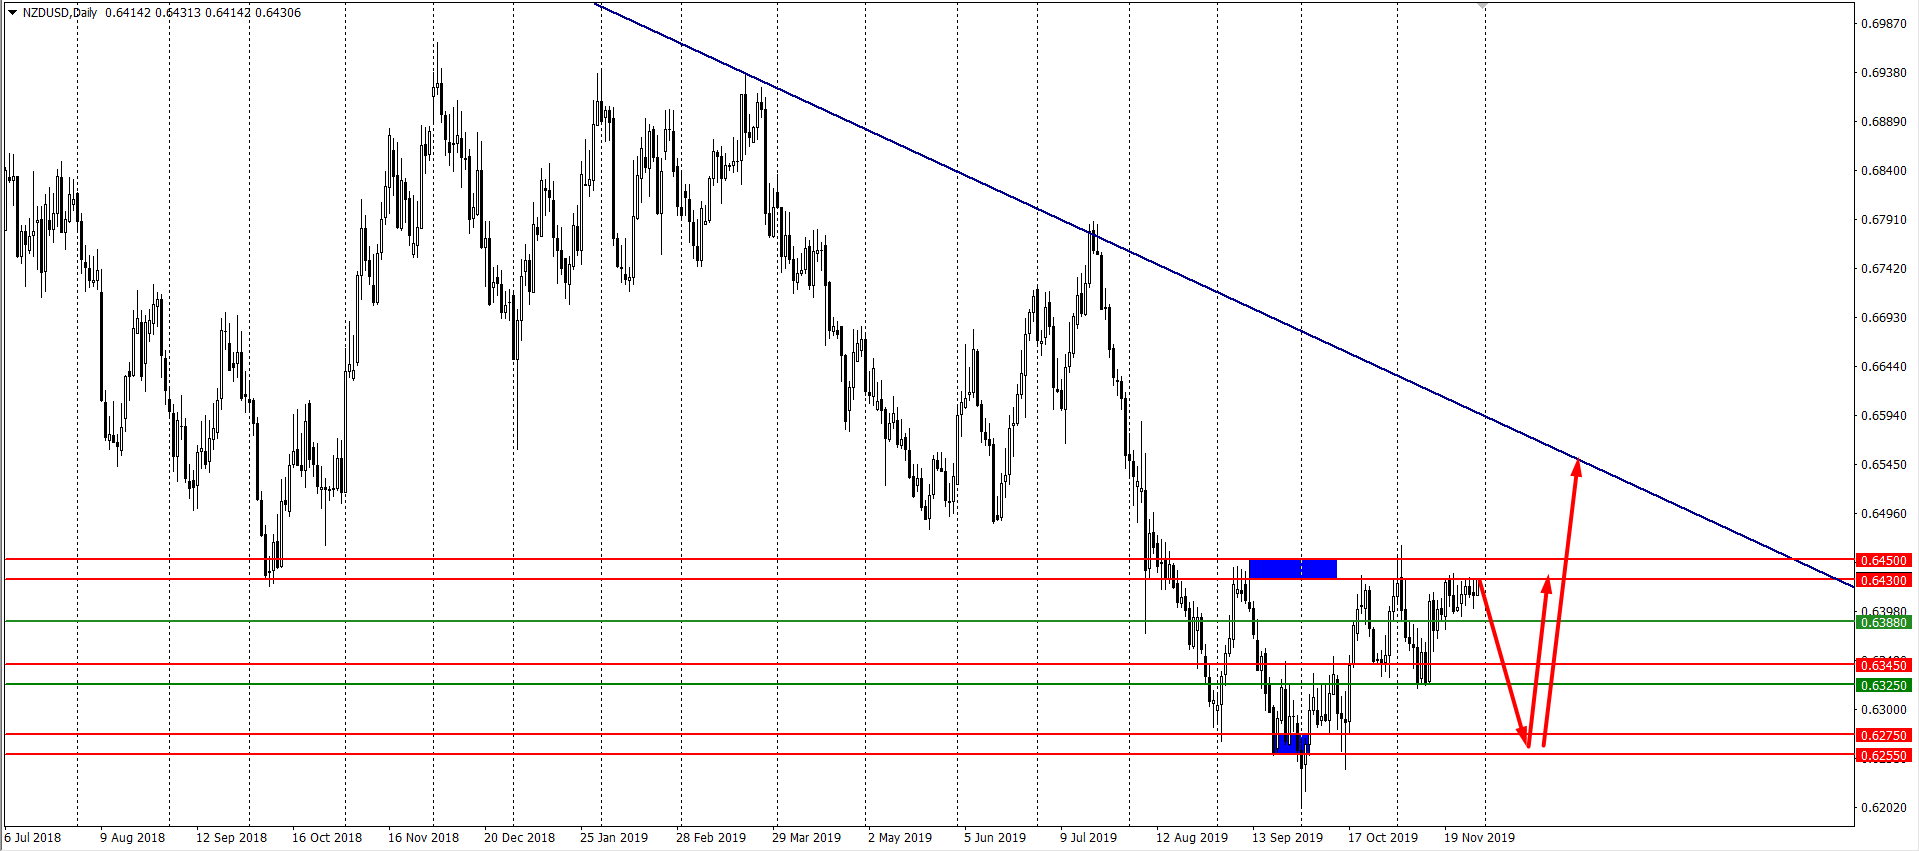This screenshot has height=851, width=1919.
Task: Select the 0.62550 red price level tag
Action: (1883, 756)
